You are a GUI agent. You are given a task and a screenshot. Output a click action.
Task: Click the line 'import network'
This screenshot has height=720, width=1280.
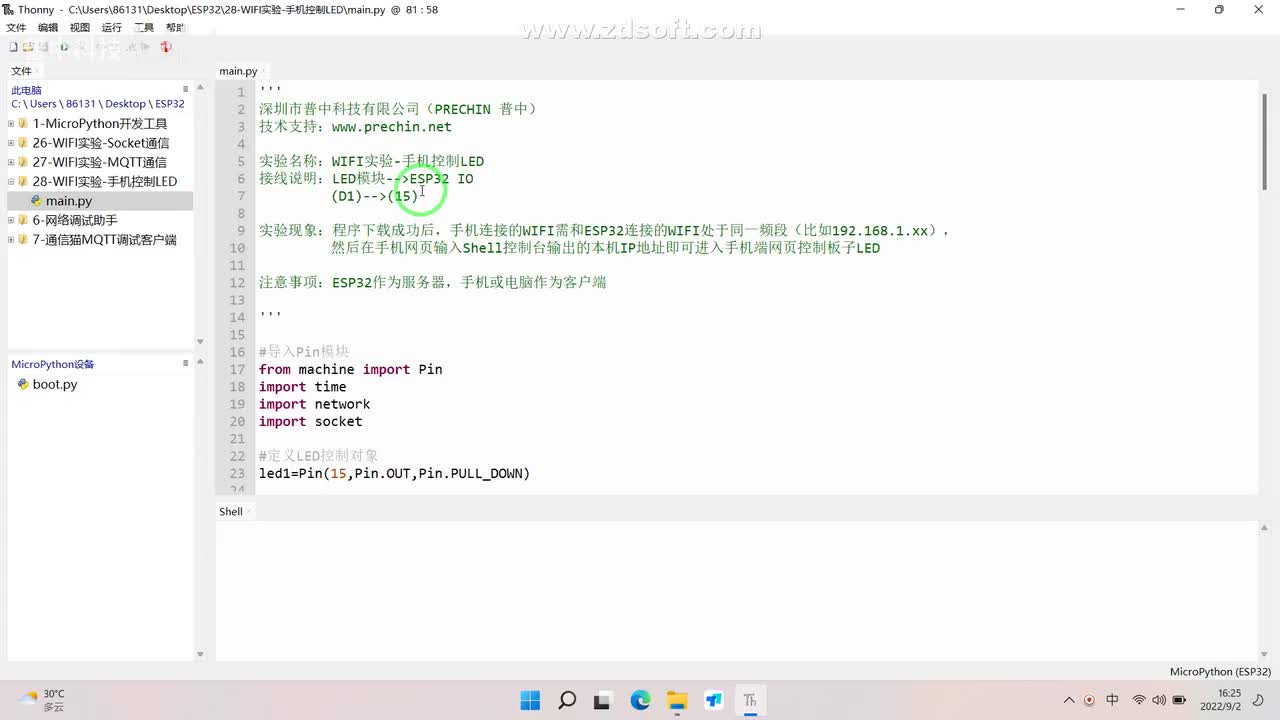(314, 404)
